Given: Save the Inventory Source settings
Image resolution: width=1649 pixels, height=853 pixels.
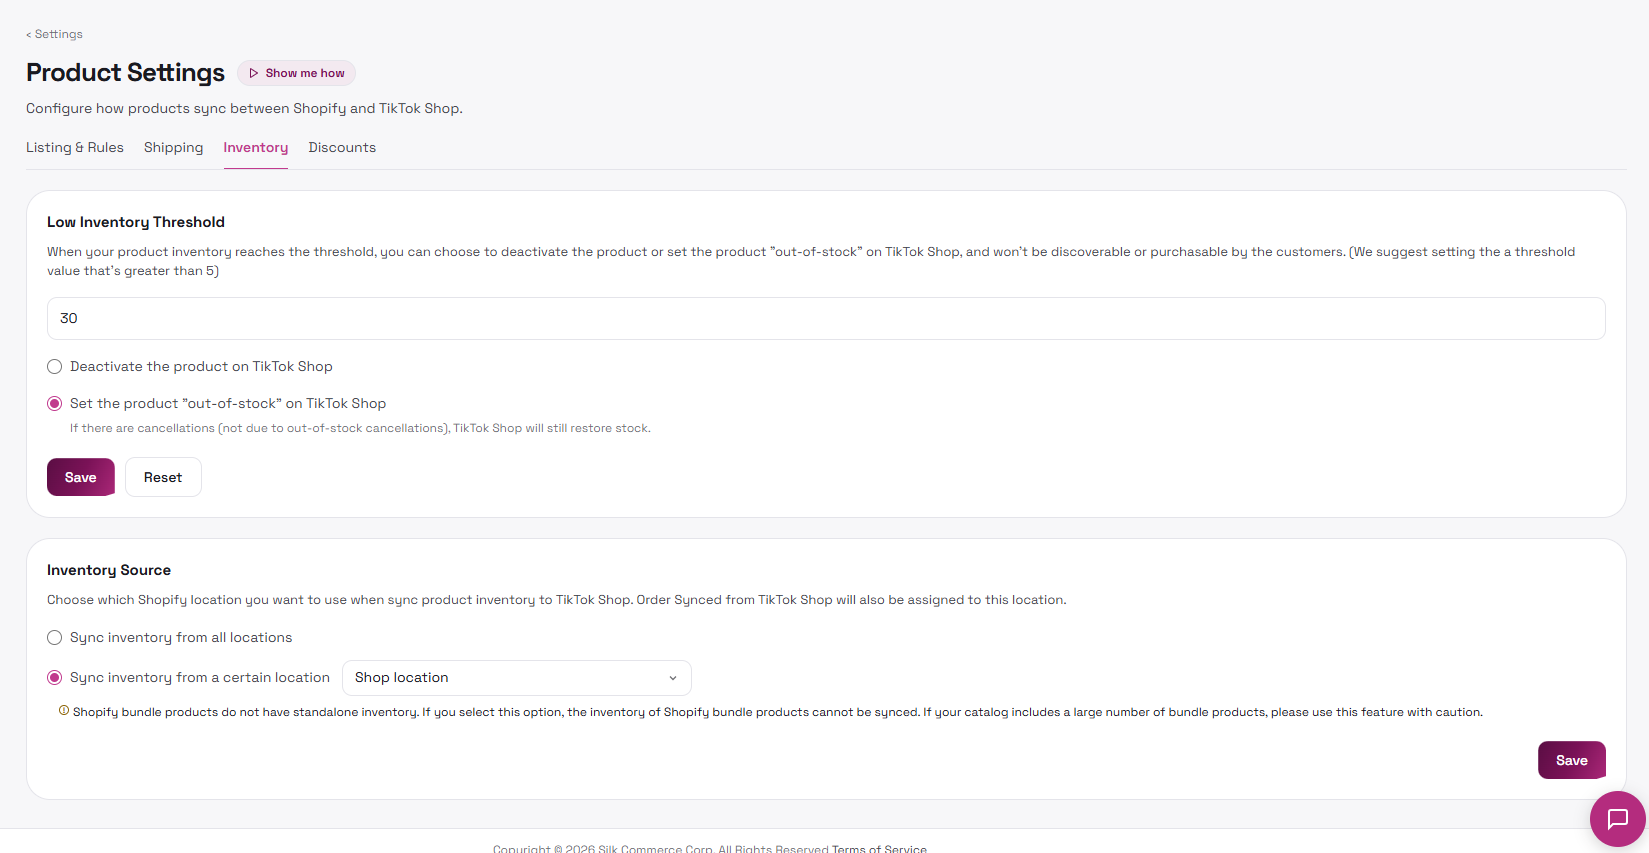Looking at the screenshot, I should [x=1572, y=760].
